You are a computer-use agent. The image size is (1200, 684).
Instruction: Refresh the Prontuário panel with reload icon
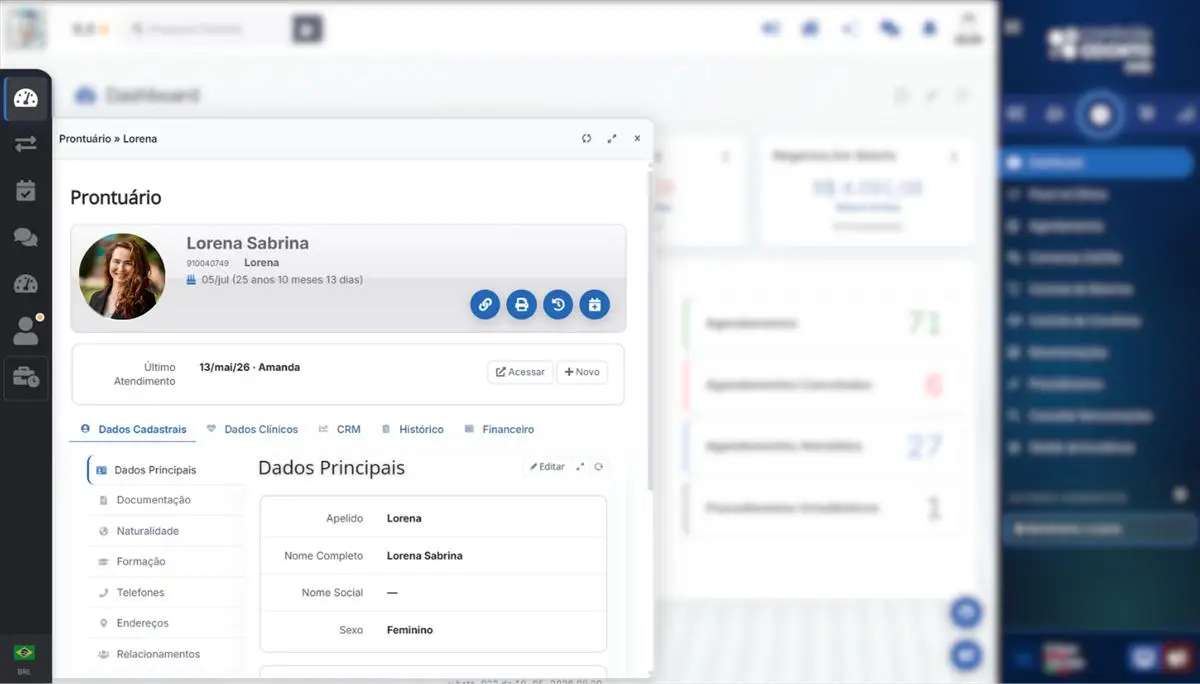point(586,139)
